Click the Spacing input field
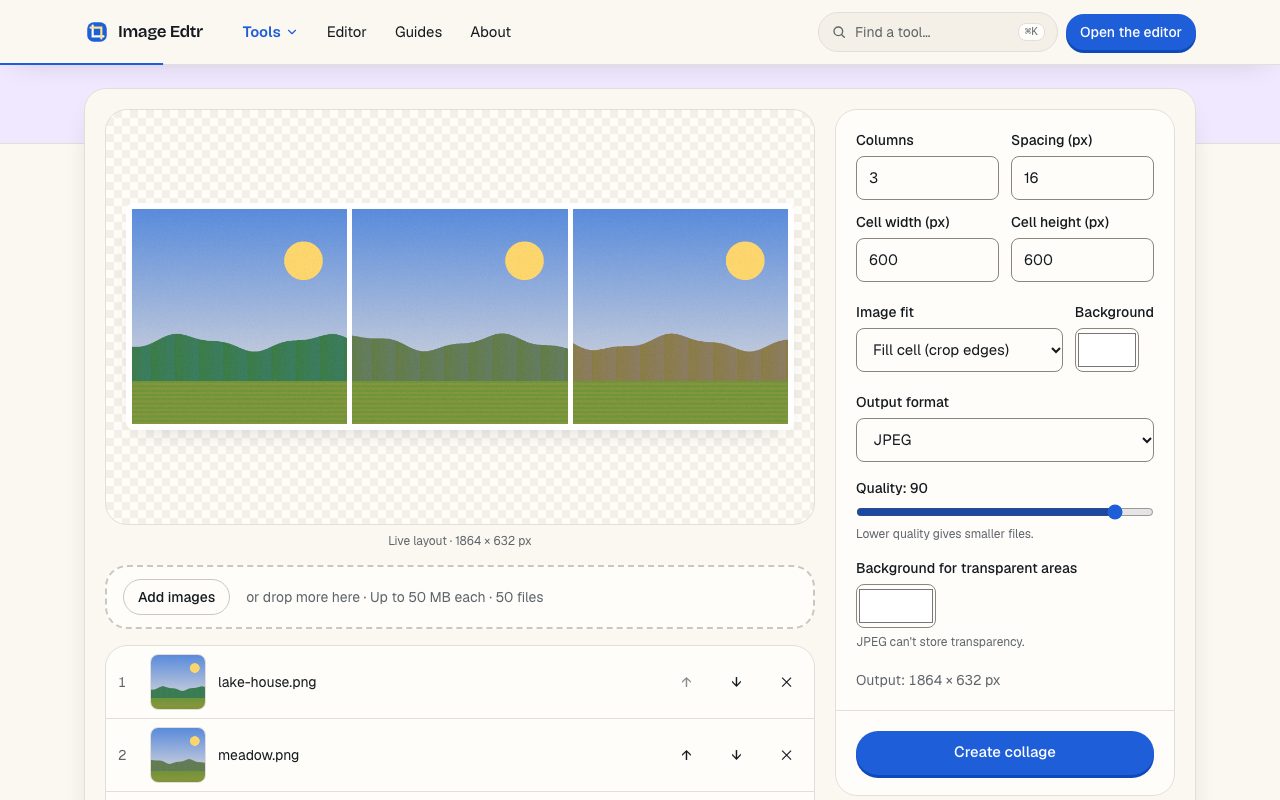 tap(1082, 178)
